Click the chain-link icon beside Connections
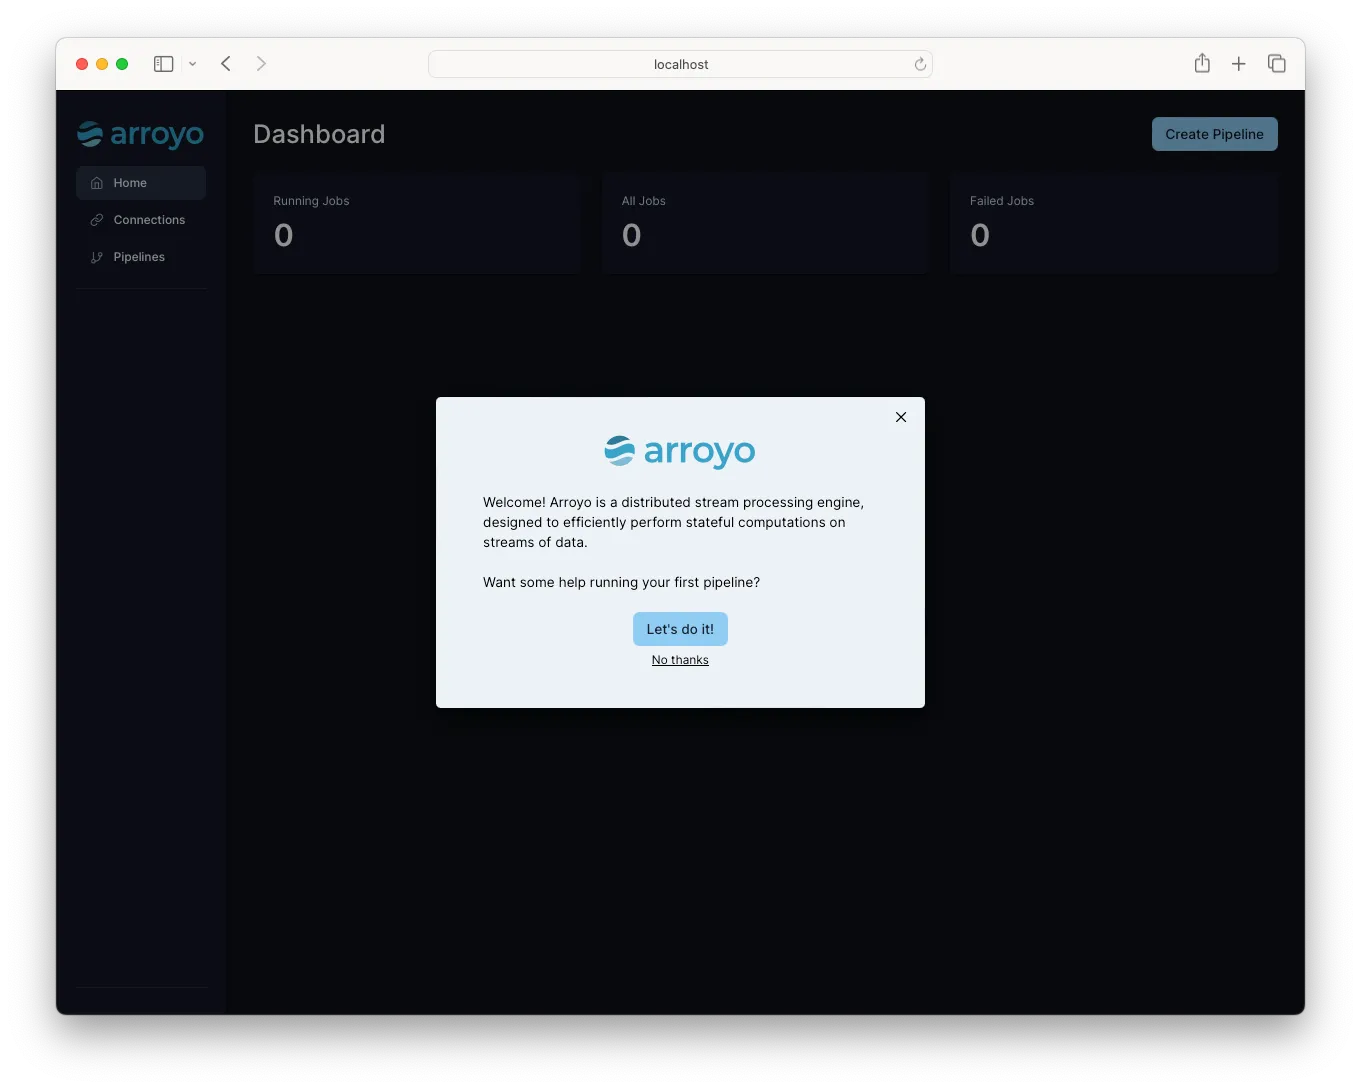This screenshot has width=1361, height=1089. [x=96, y=220]
